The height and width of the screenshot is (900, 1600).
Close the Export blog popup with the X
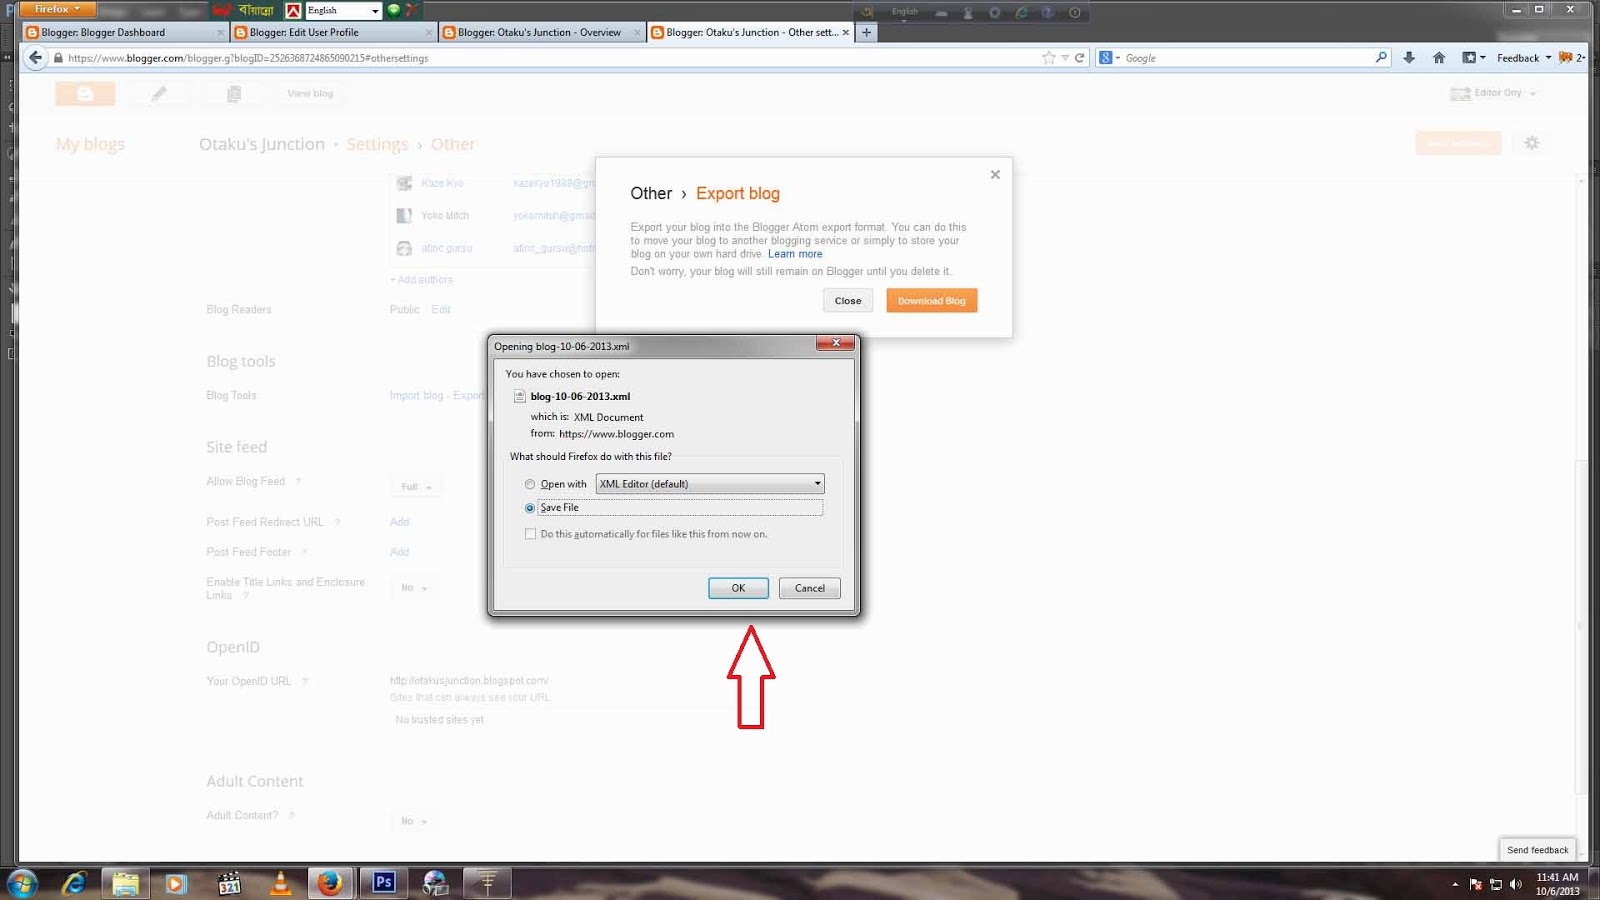(x=995, y=174)
